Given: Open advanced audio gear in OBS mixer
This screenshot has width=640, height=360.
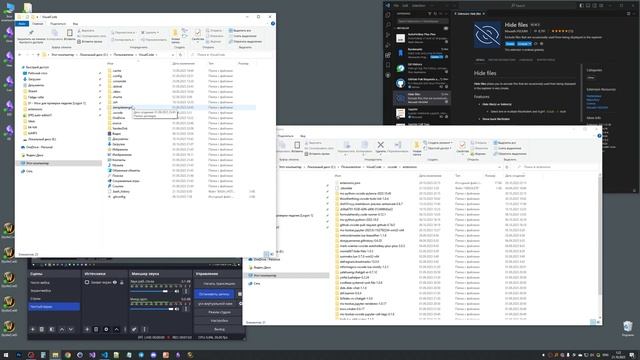Looking at the screenshot, I should 134,329.
